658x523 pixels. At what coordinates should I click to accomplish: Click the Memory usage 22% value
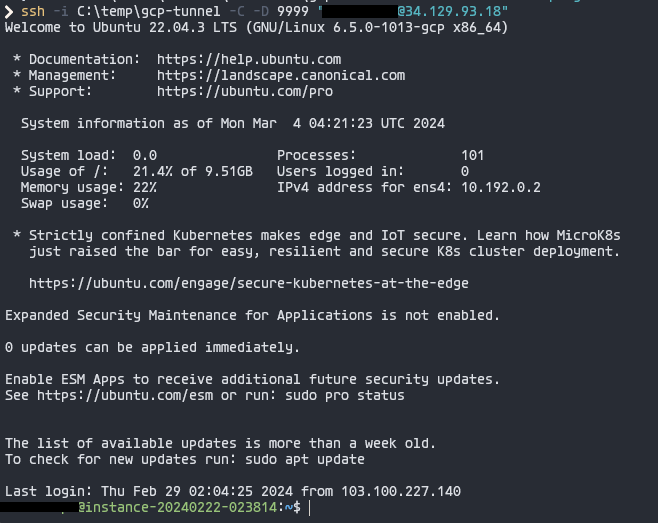145,187
